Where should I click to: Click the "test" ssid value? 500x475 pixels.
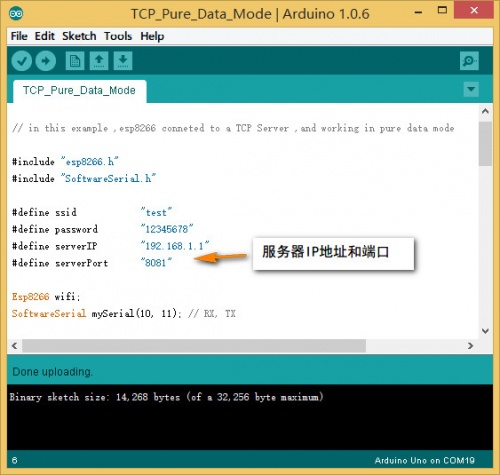156,212
